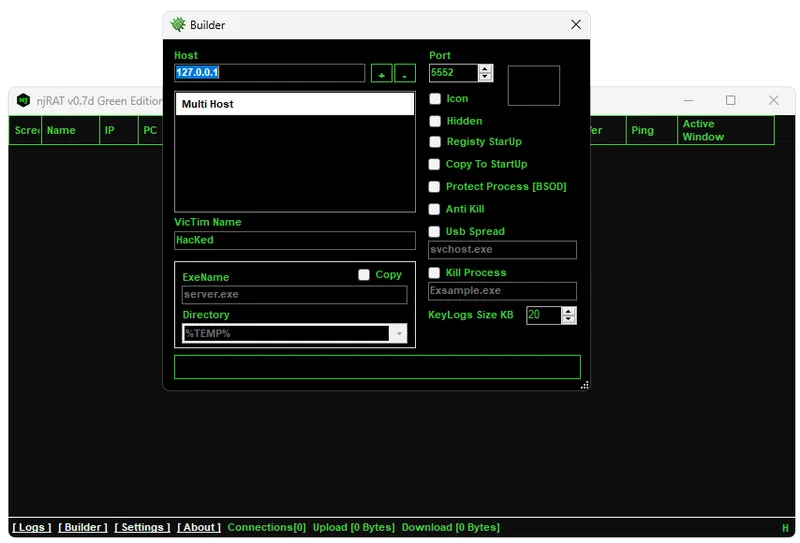
Task: Click the About link in bottom bar
Action: click(x=200, y=527)
